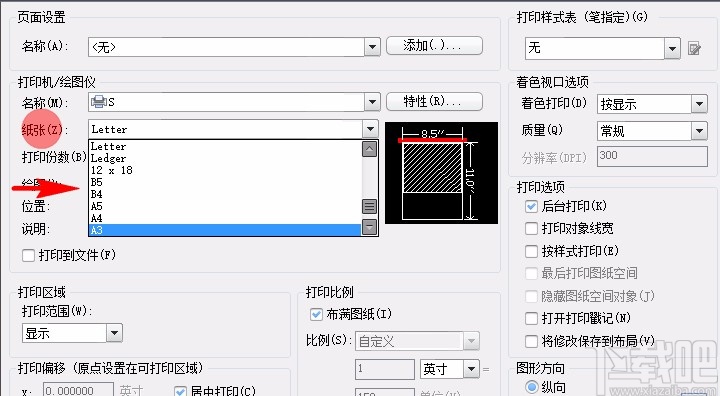Click the paper preview thumbnail
Viewport: 720px width, 396px height.
pos(441,173)
